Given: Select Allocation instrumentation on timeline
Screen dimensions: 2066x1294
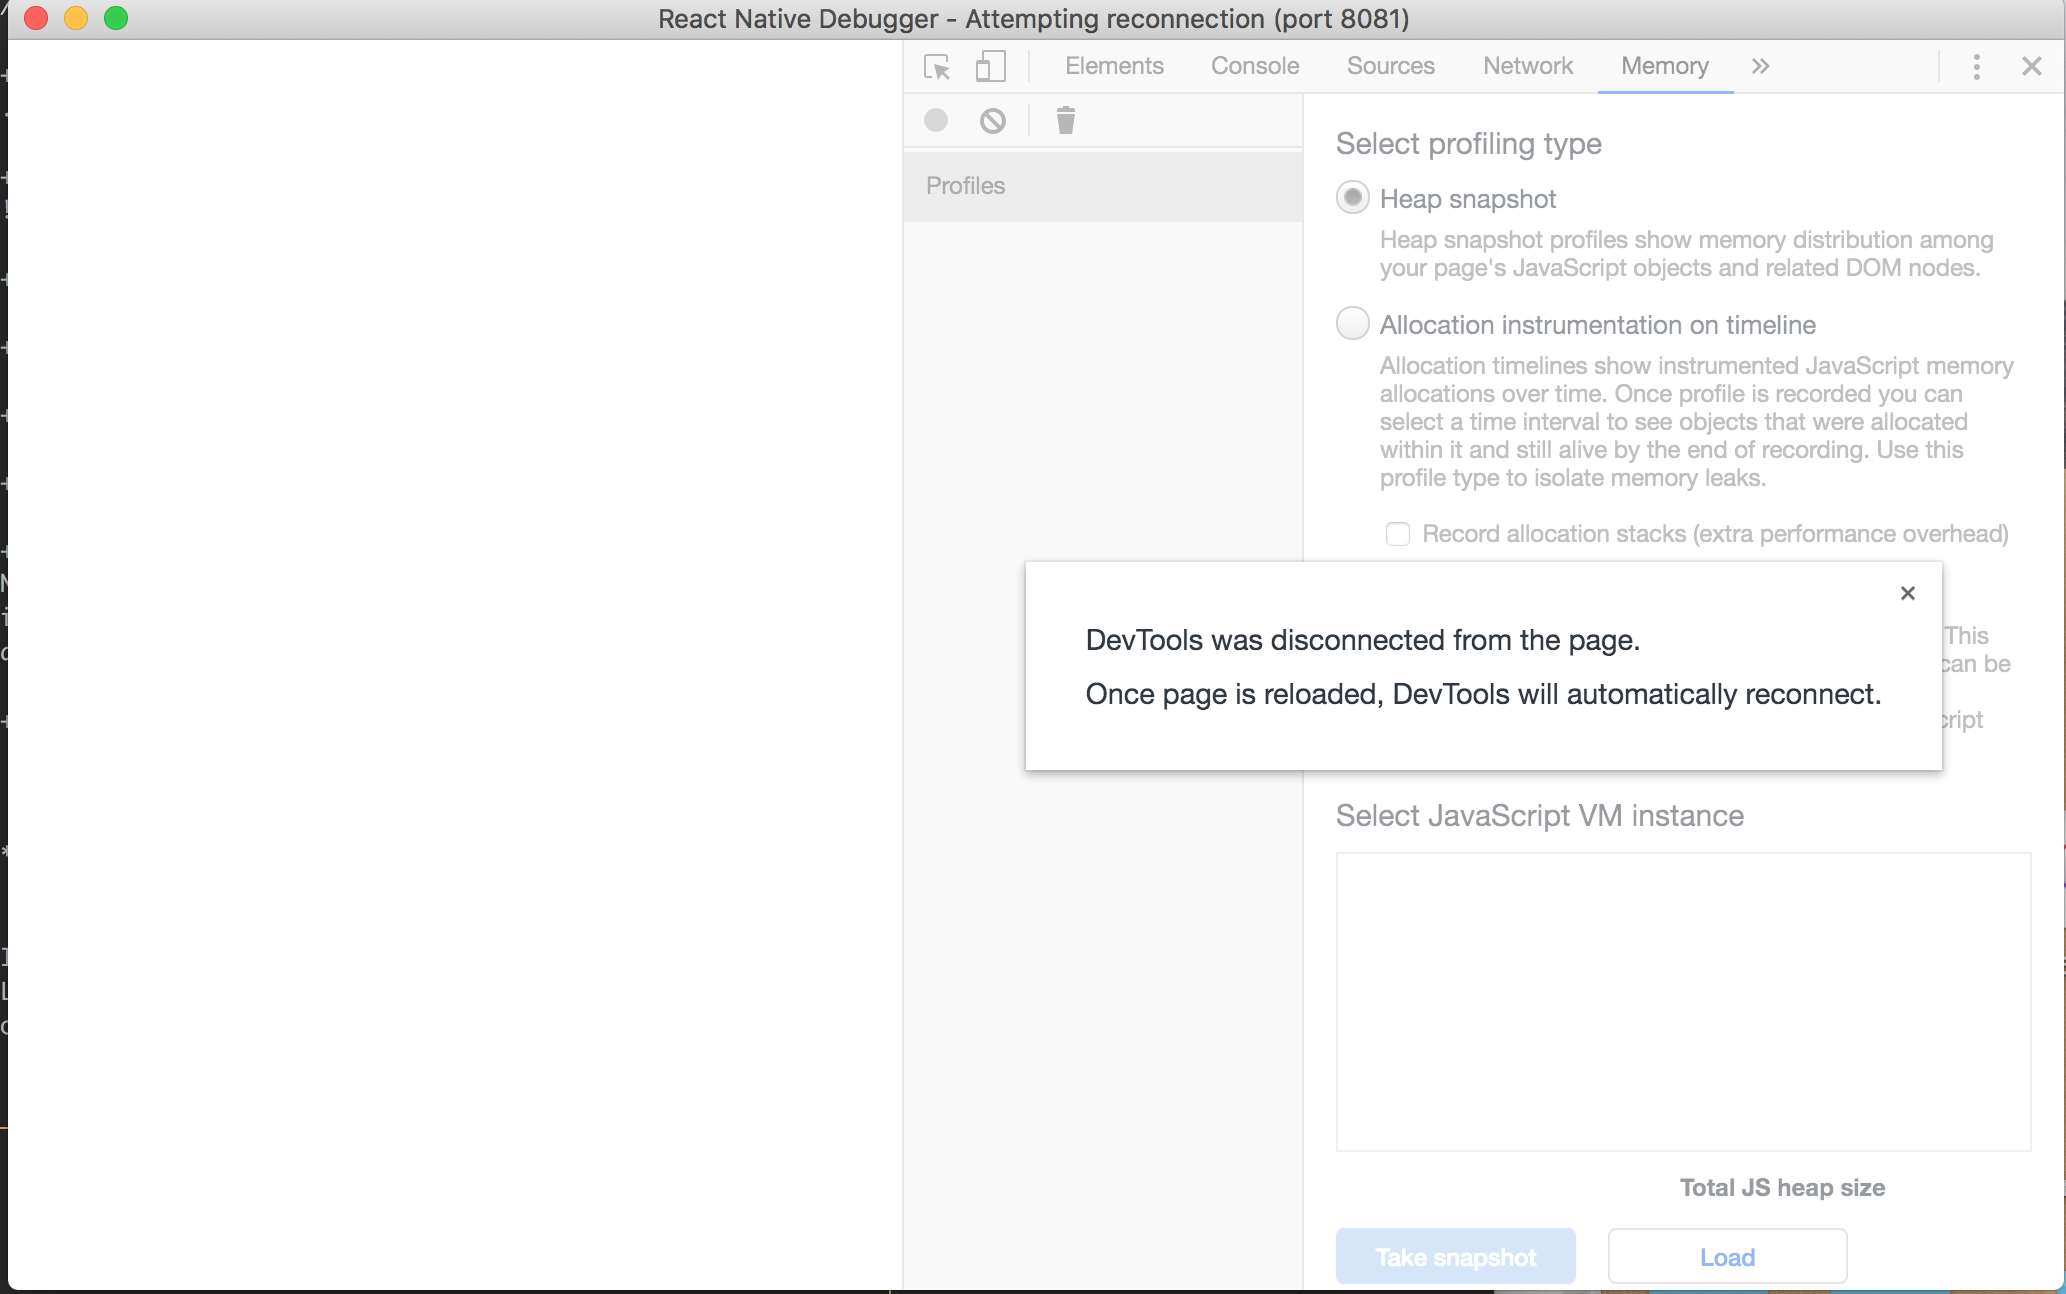Looking at the screenshot, I should (x=1352, y=324).
